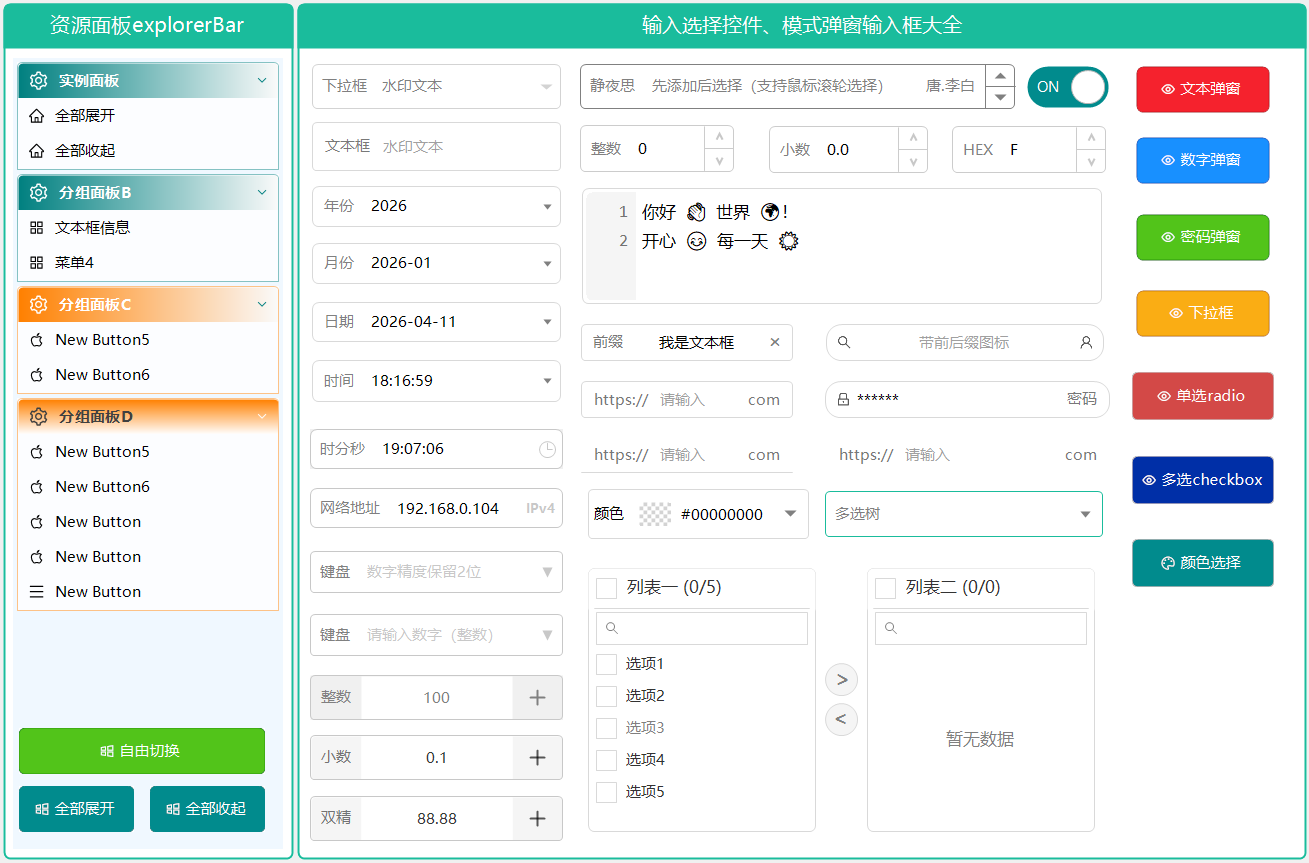This screenshot has height=863, width=1309.
Task: Click the gear icon on 分组面板C header
Action: (39, 305)
